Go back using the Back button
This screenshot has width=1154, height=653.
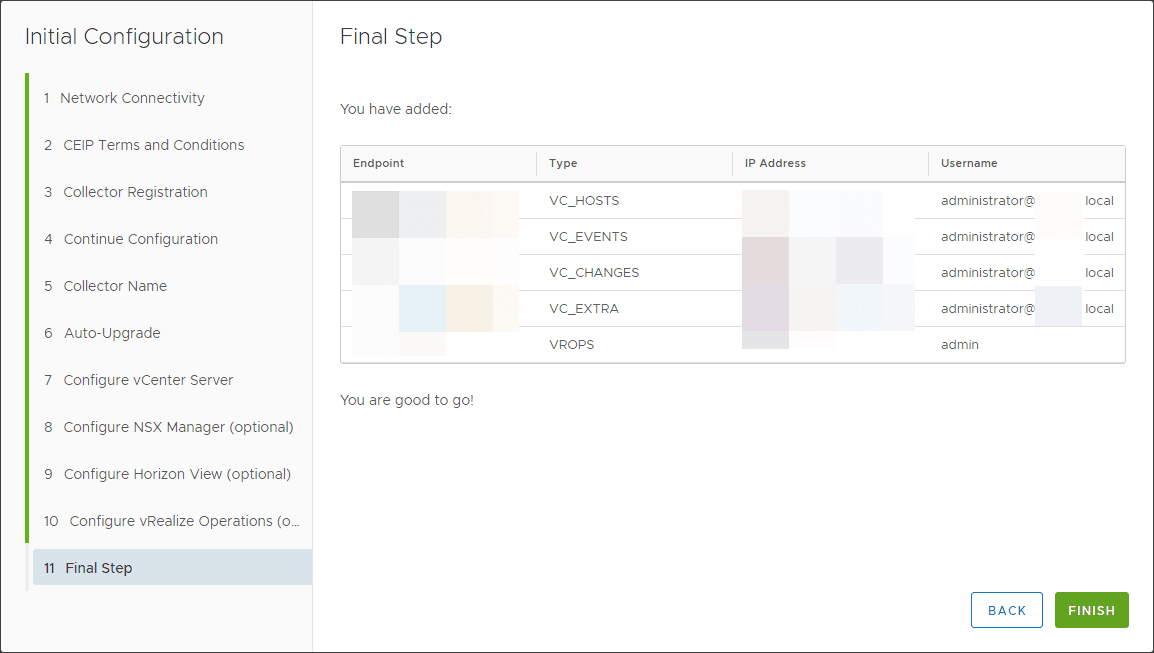tap(1006, 610)
